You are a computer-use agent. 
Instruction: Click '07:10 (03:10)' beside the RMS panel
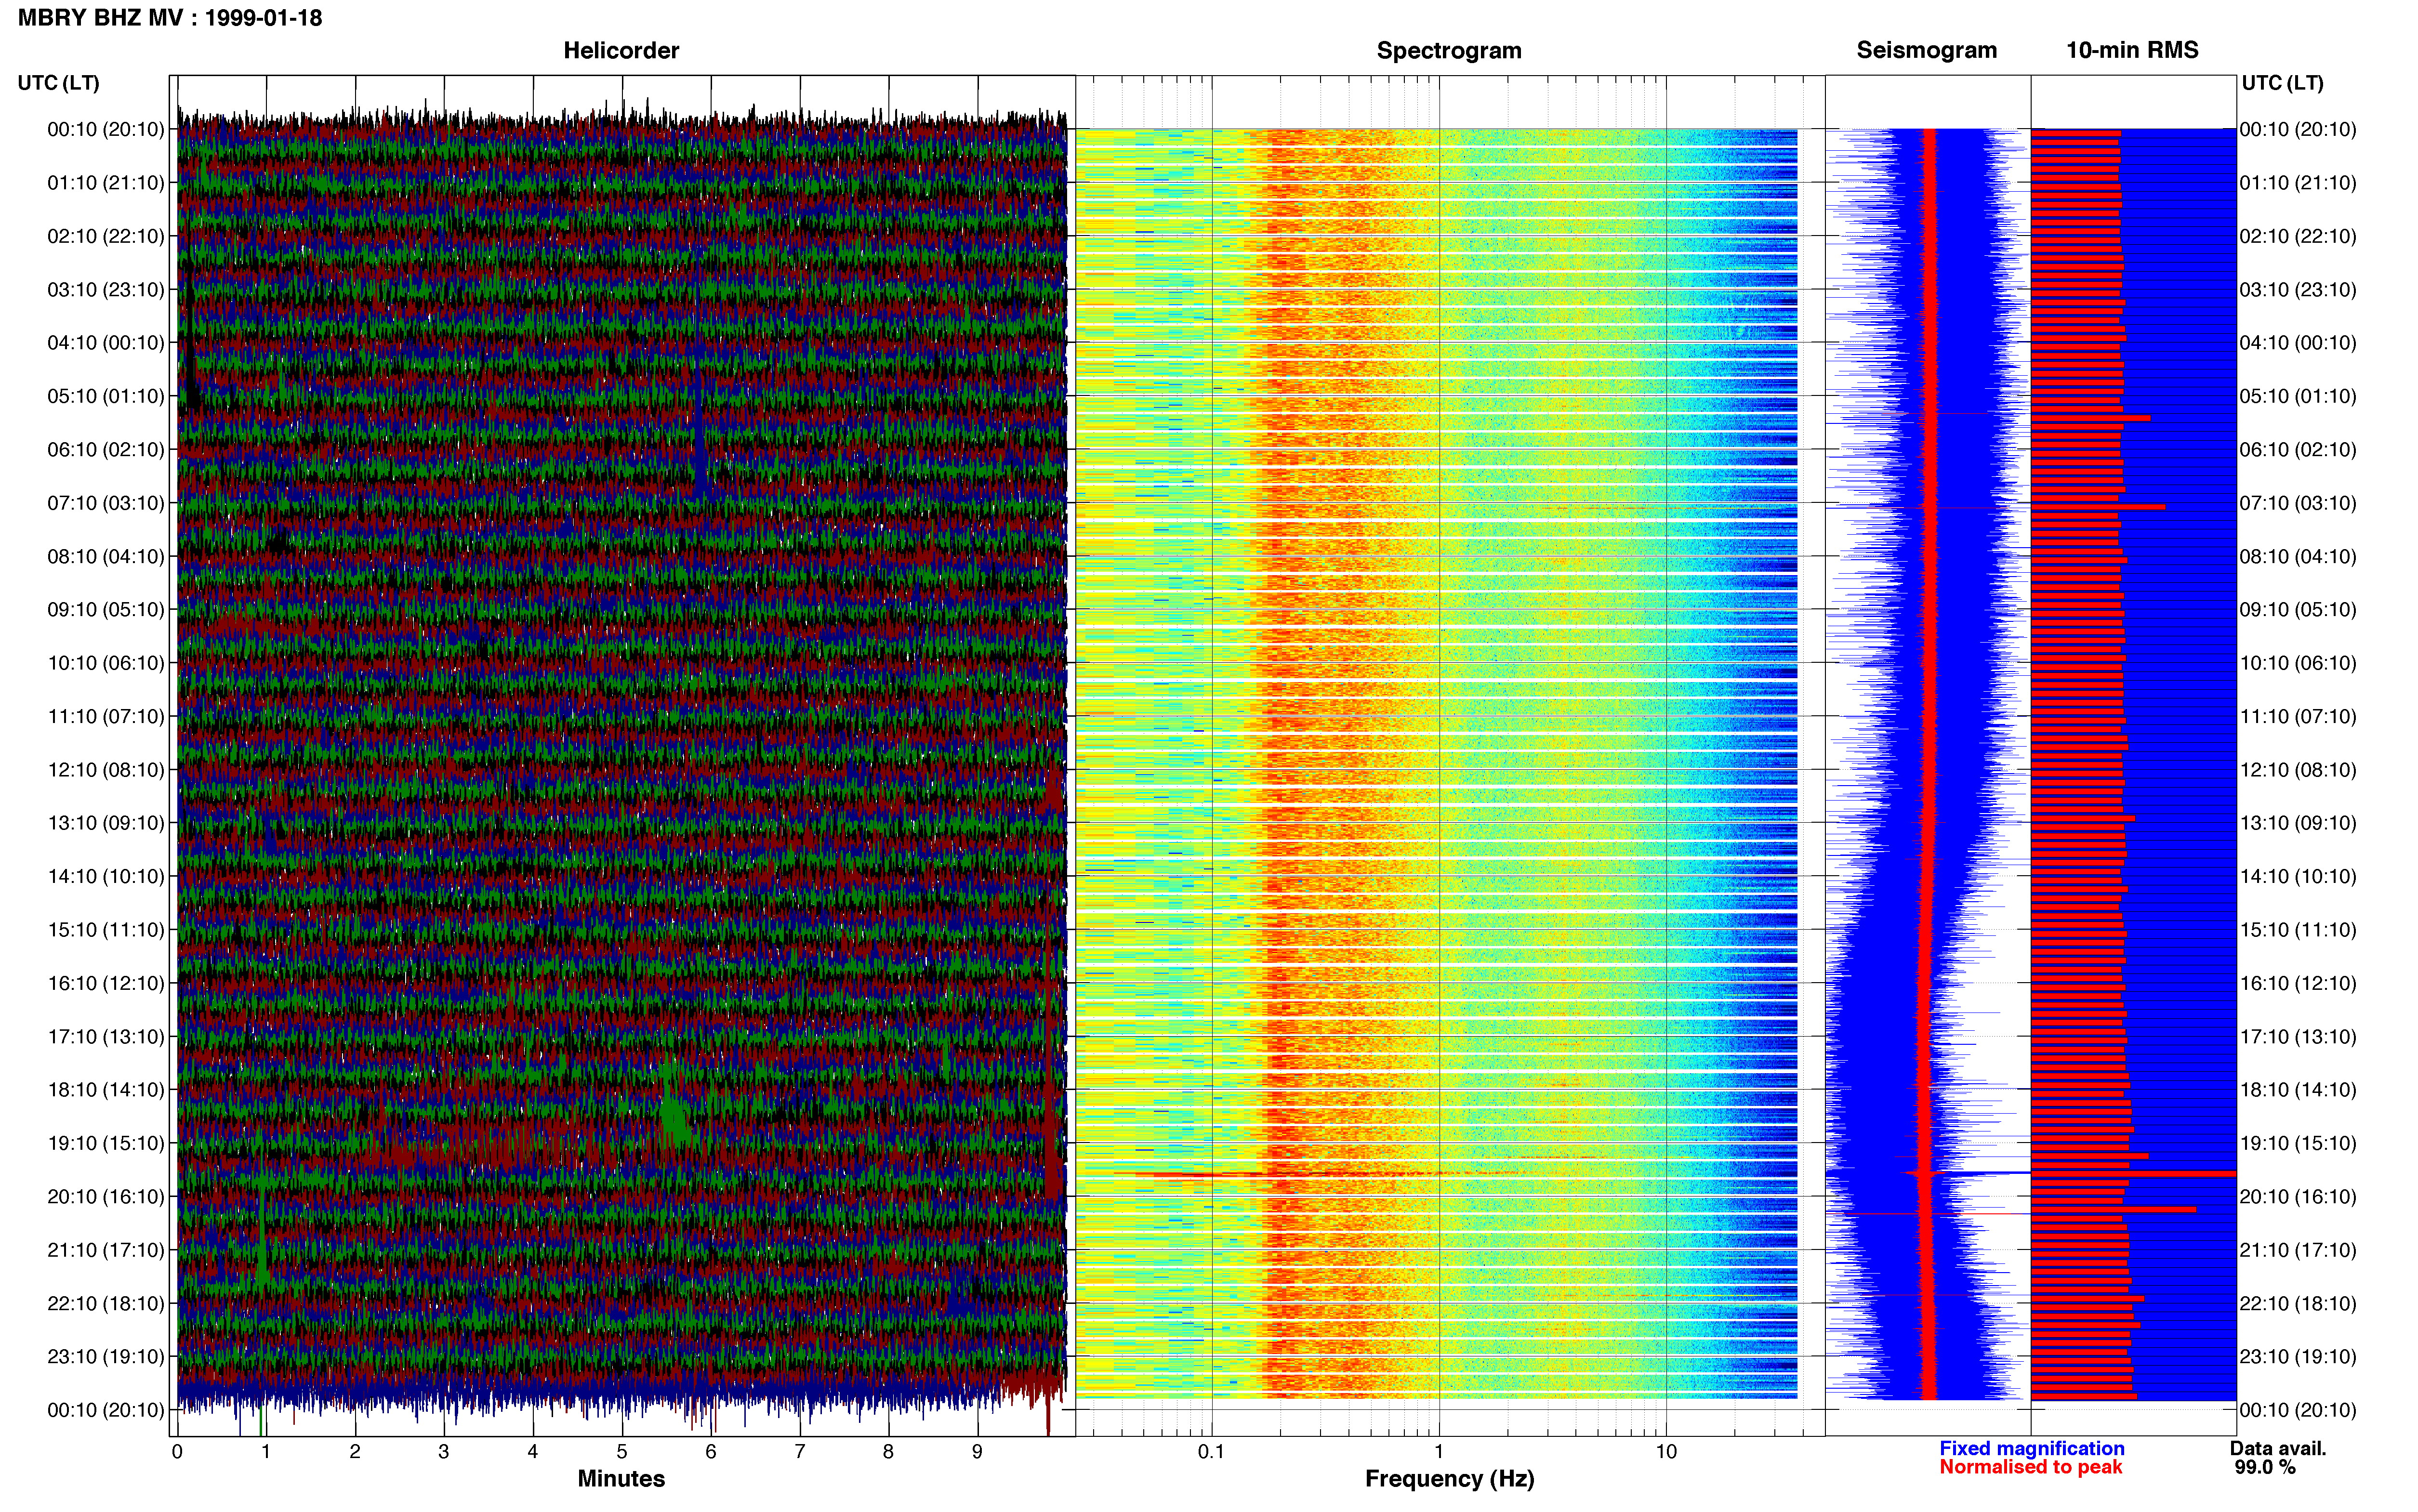[x=2298, y=503]
